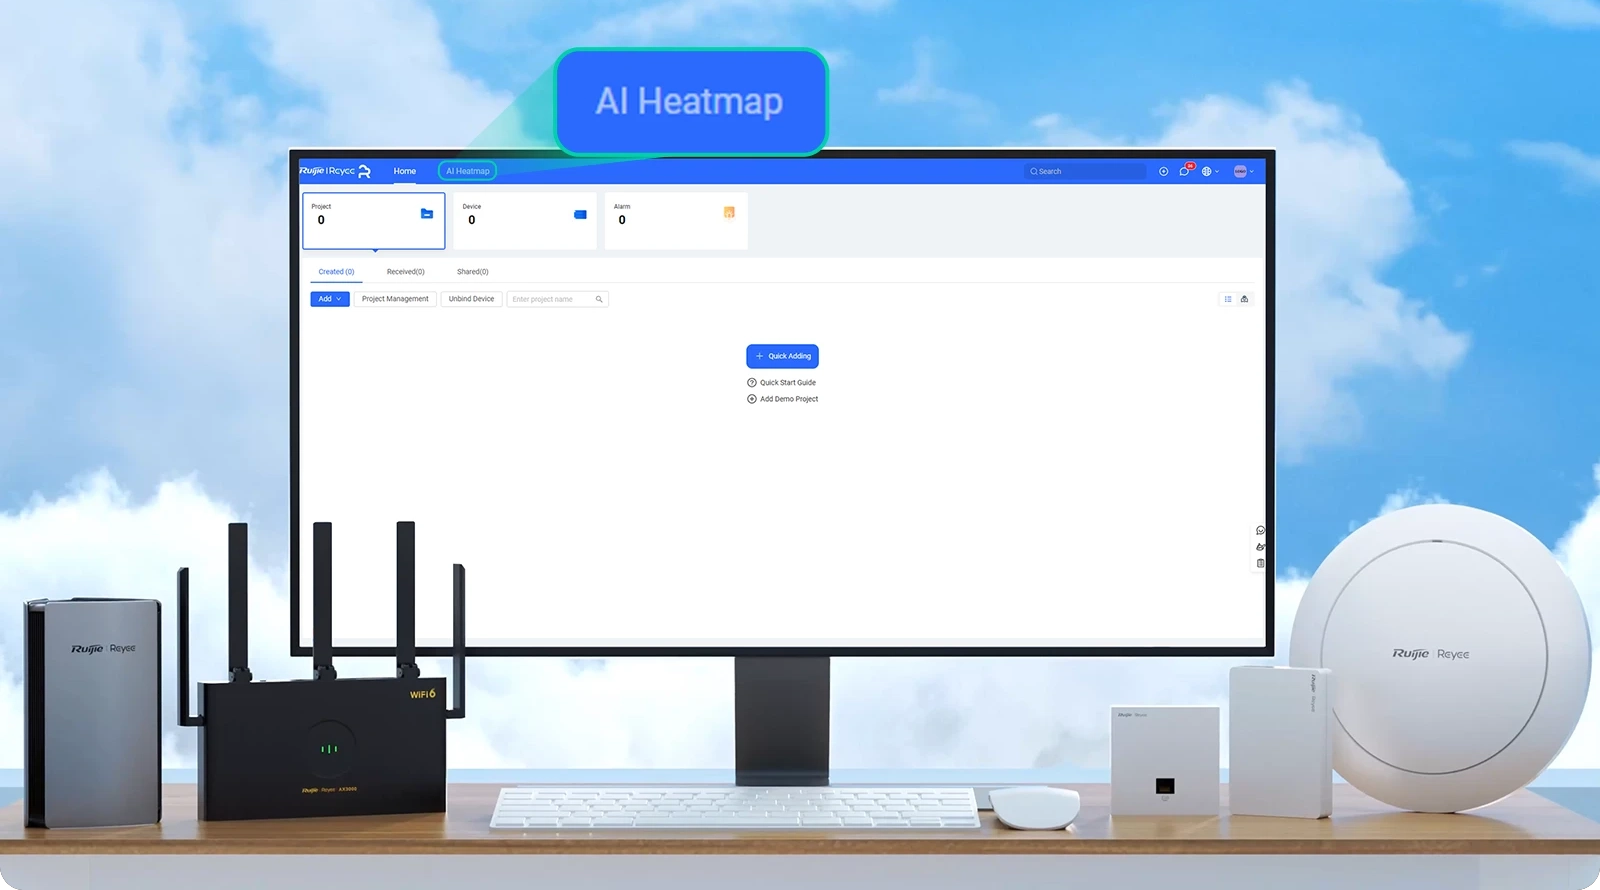Click the Project Management button
The height and width of the screenshot is (890, 1600).
pos(395,299)
